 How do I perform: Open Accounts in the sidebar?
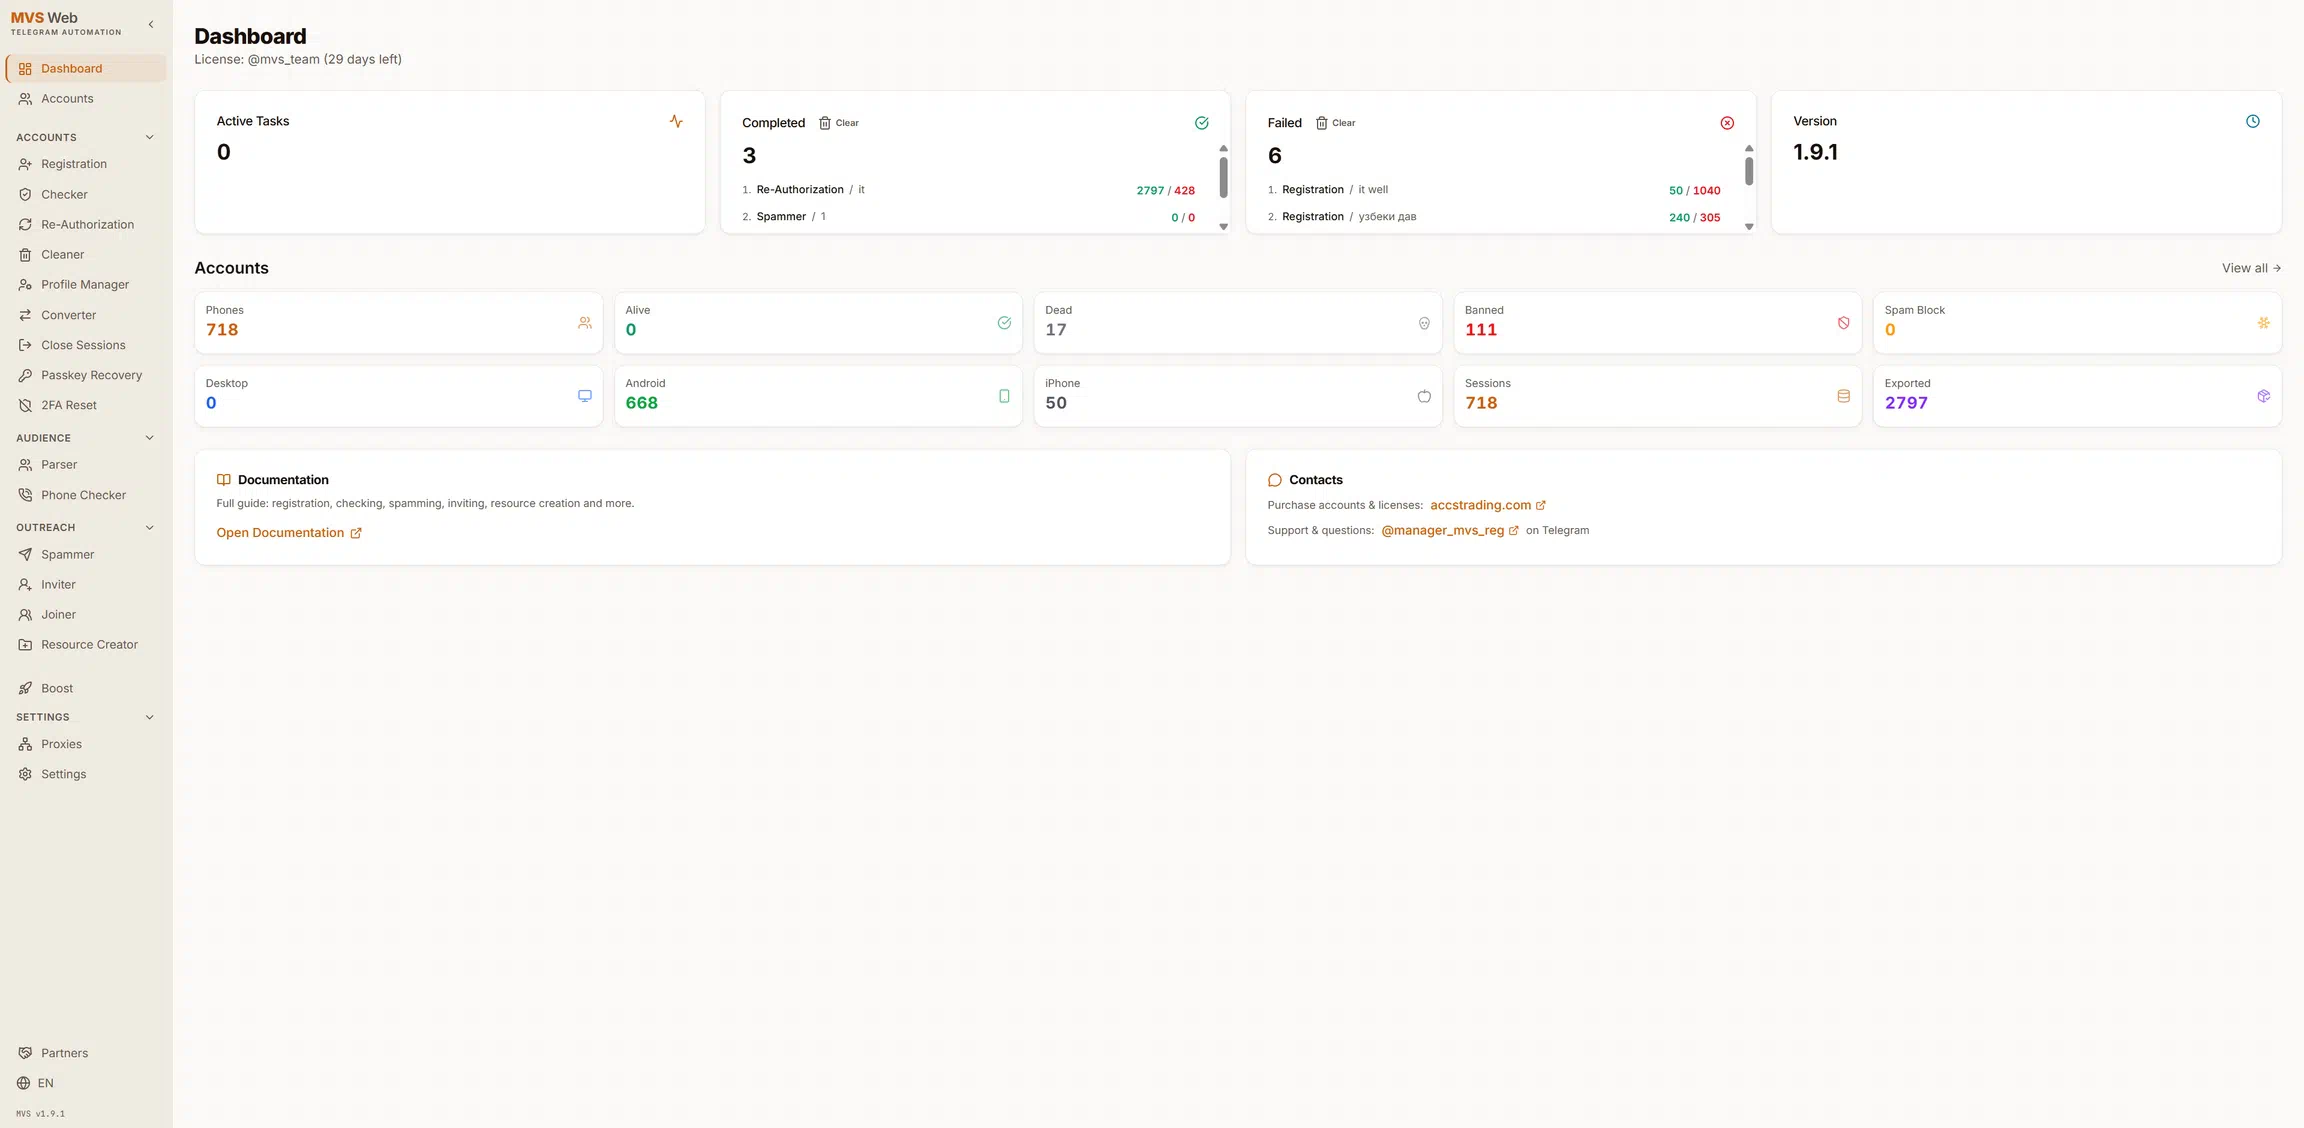[x=86, y=98]
